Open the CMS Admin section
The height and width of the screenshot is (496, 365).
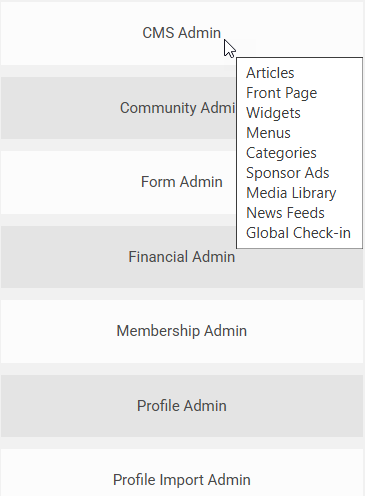coord(181,33)
